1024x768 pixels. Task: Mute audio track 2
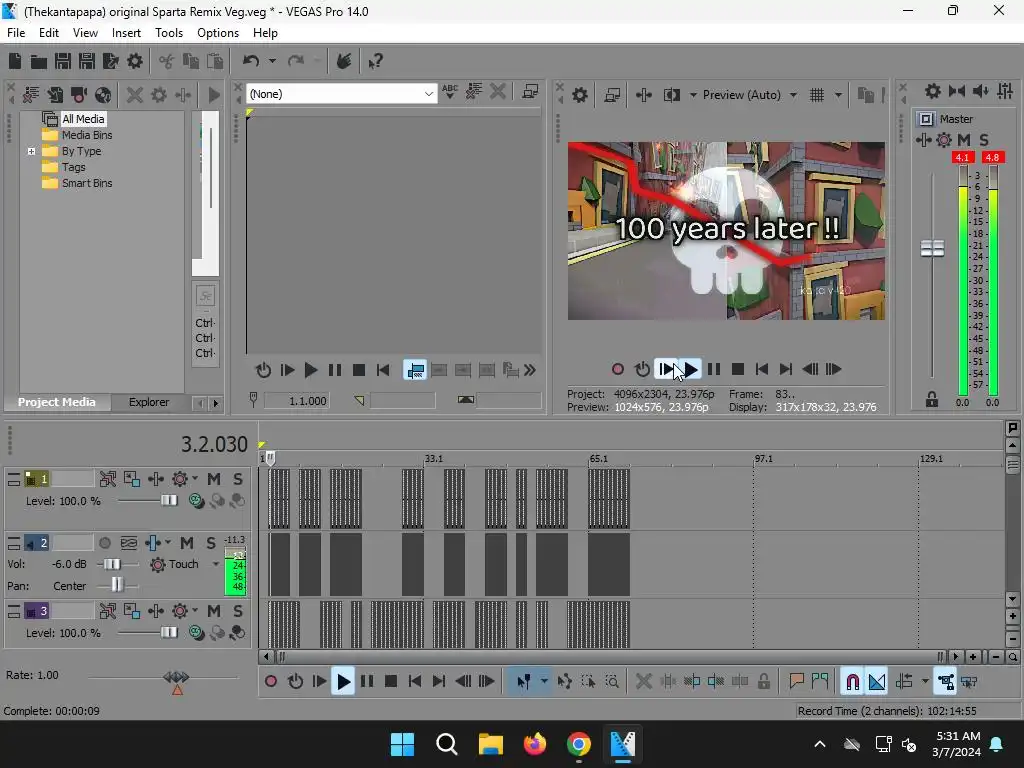(187, 543)
